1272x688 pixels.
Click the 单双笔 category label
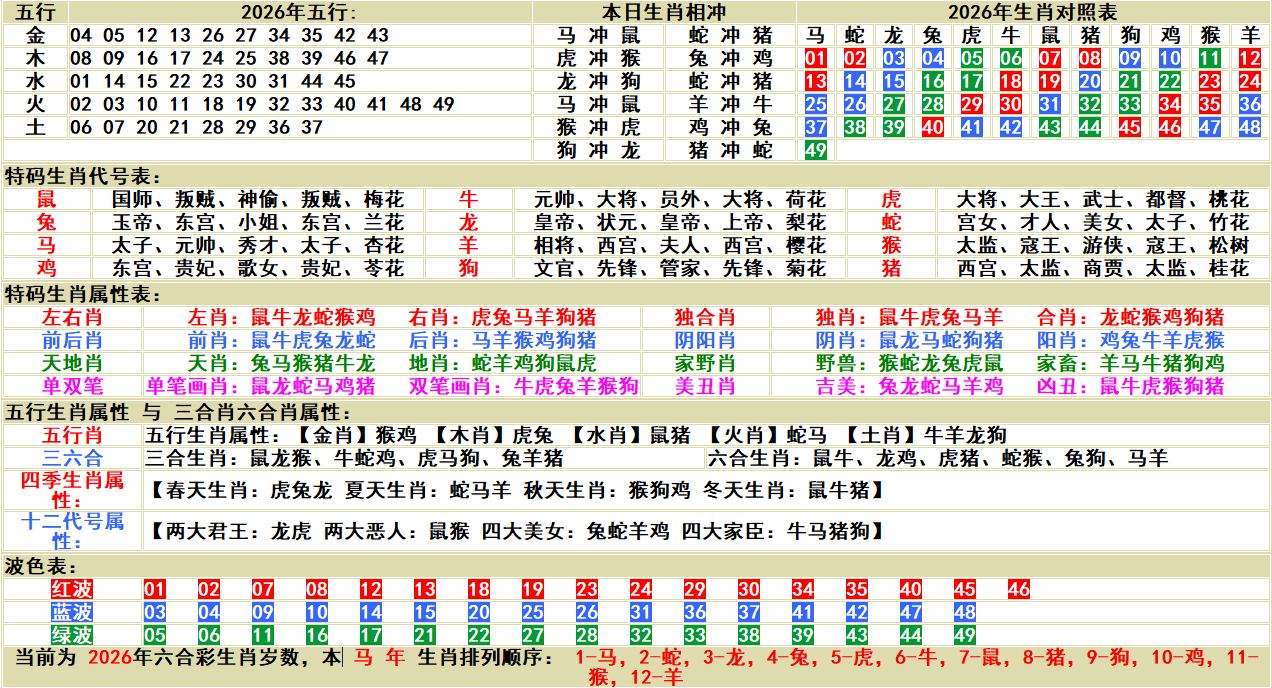tap(72, 386)
